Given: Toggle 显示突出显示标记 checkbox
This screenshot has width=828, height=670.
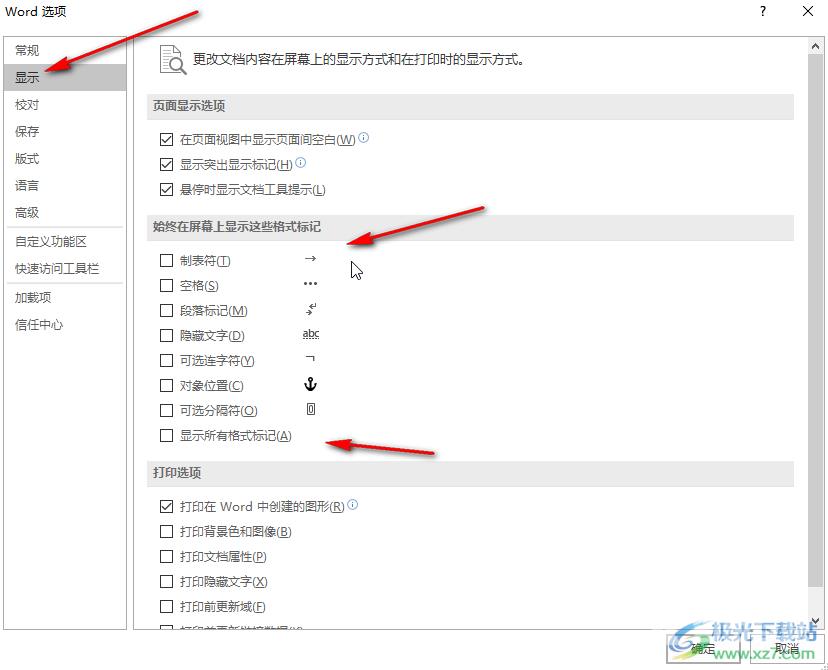Looking at the screenshot, I should tap(166, 165).
